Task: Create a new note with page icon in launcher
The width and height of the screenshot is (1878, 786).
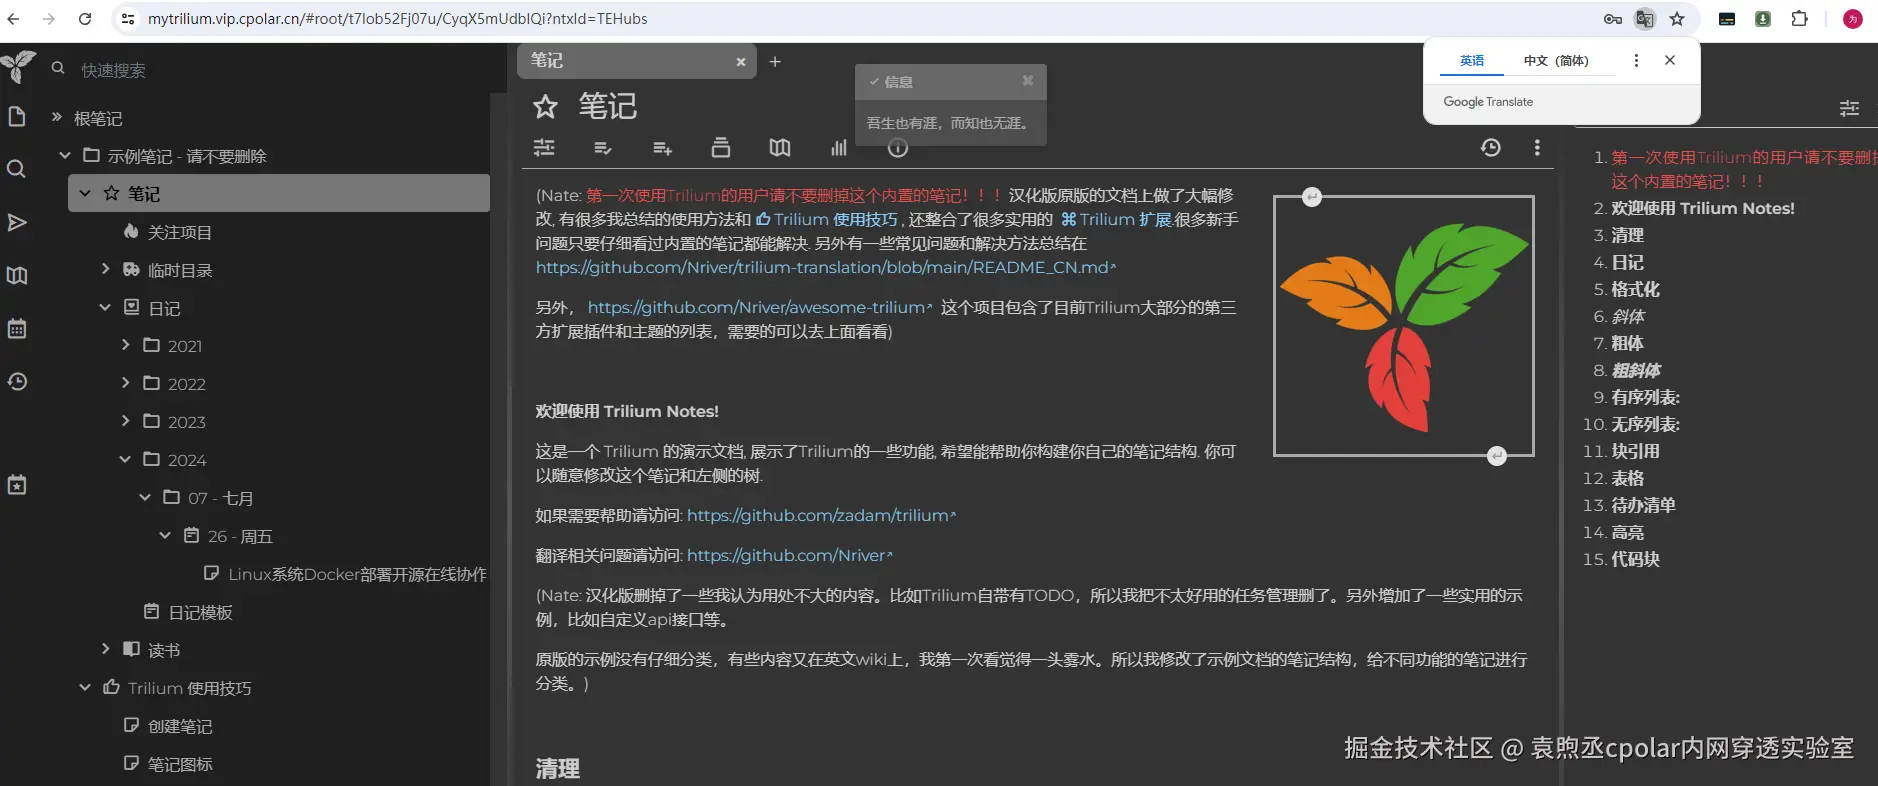Action: pyautogui.click(x=17, y=117)
